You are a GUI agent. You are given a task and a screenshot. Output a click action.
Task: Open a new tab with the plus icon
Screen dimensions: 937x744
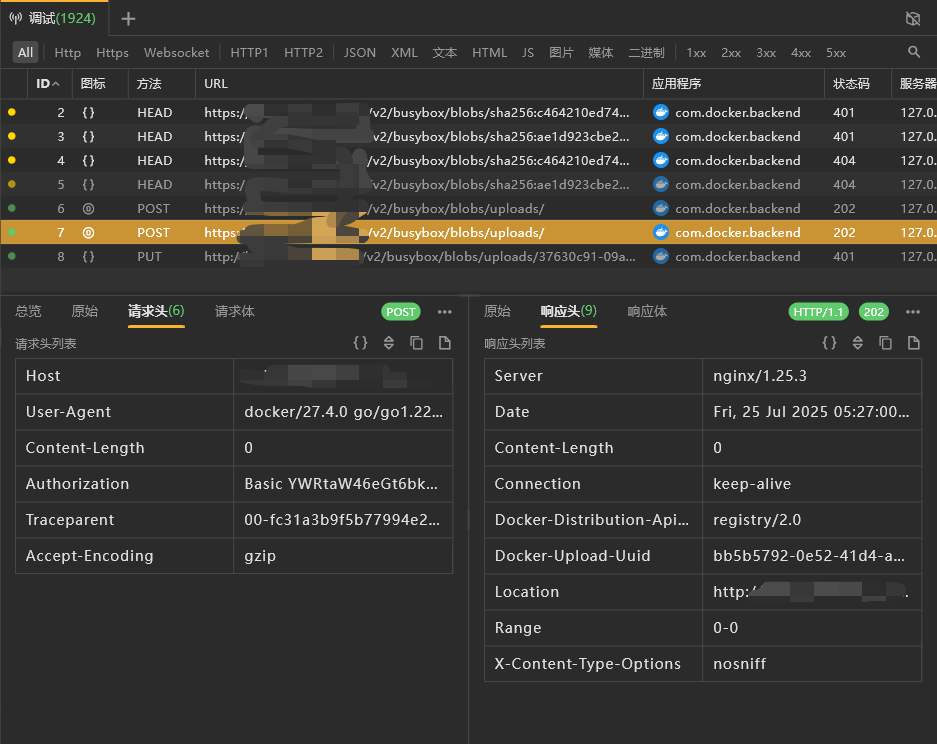pyautogui.click(x=129, y=19)
